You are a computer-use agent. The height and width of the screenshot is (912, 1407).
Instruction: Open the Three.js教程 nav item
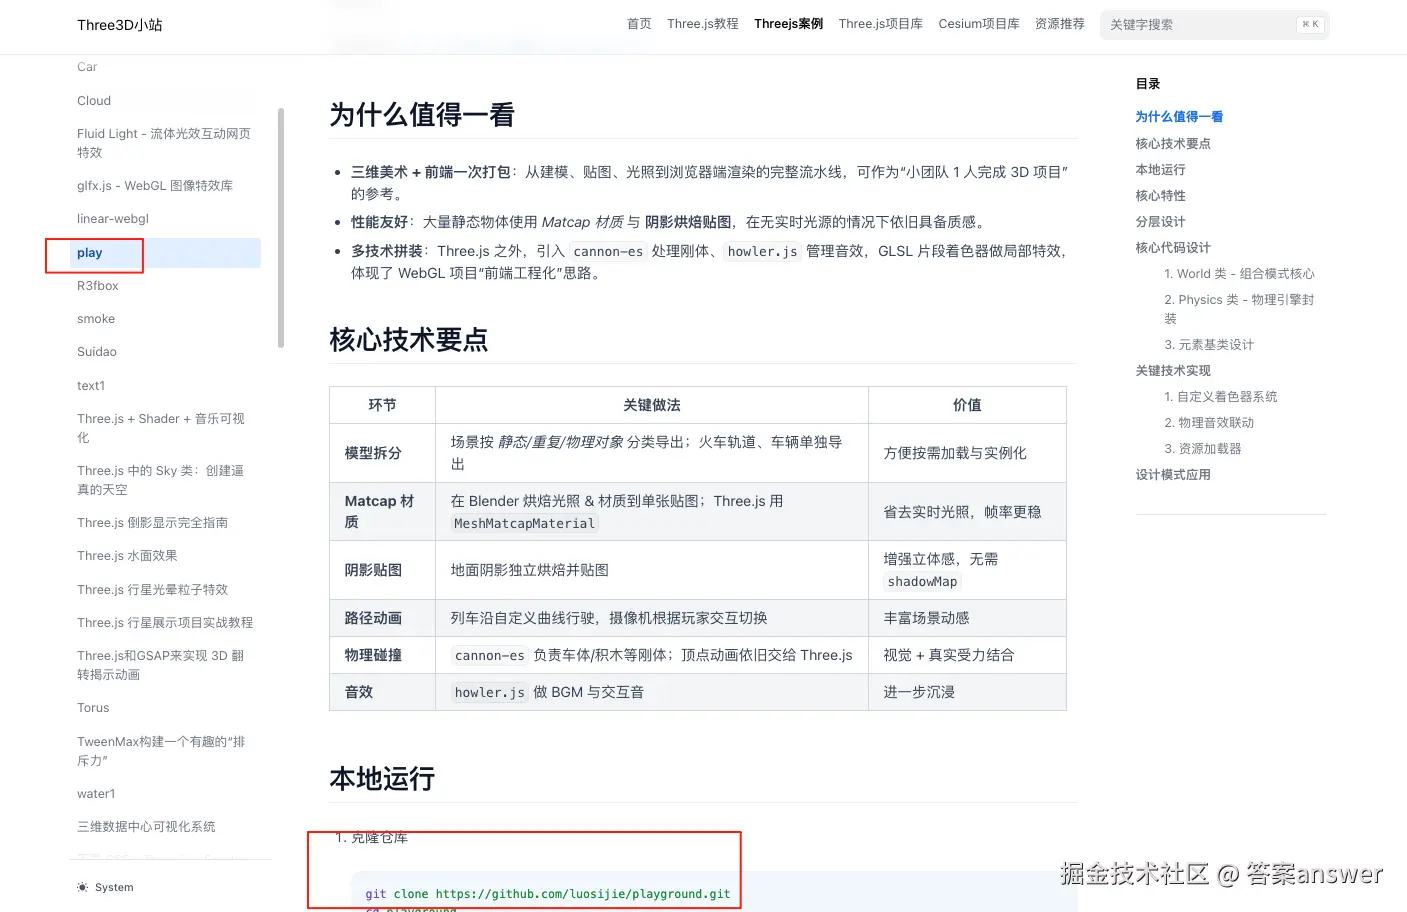click(x=703, y=24)
